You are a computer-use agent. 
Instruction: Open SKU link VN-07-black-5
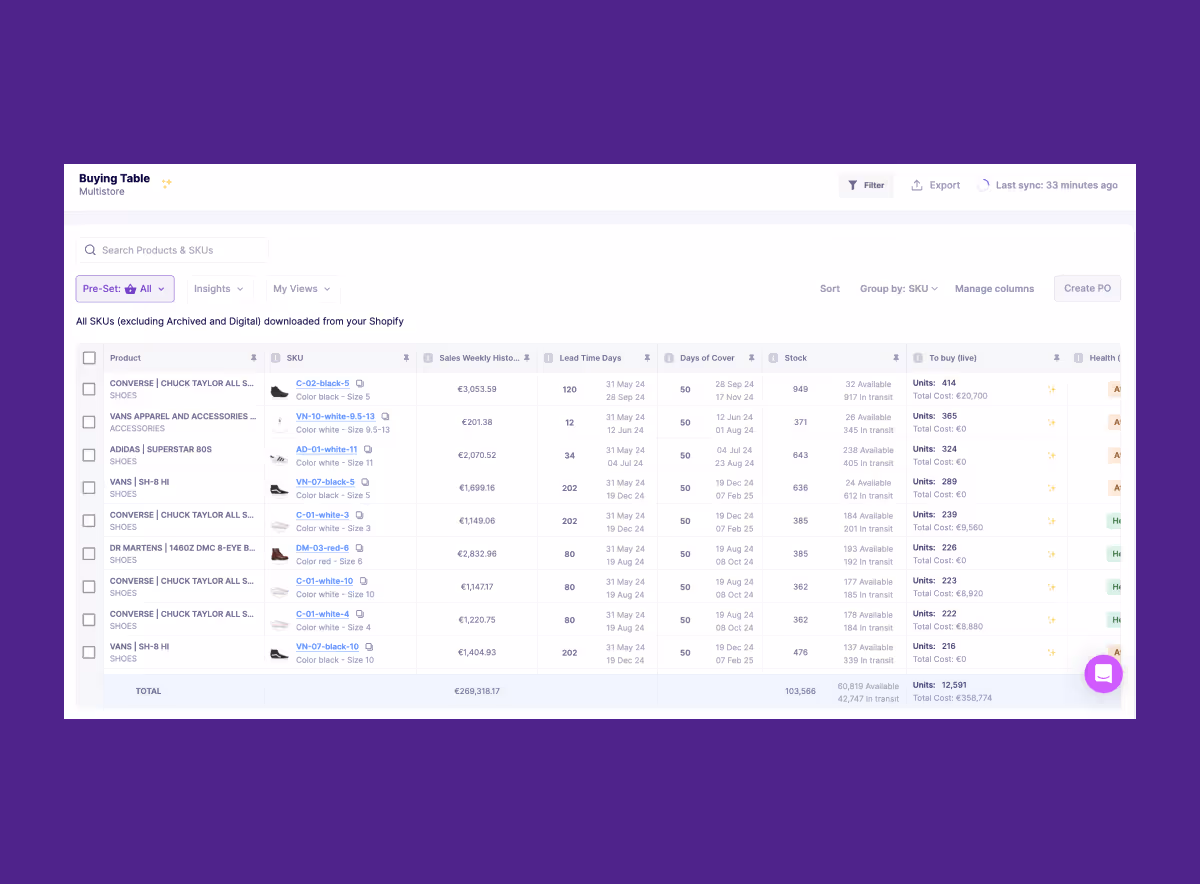(x=325, y=482)
